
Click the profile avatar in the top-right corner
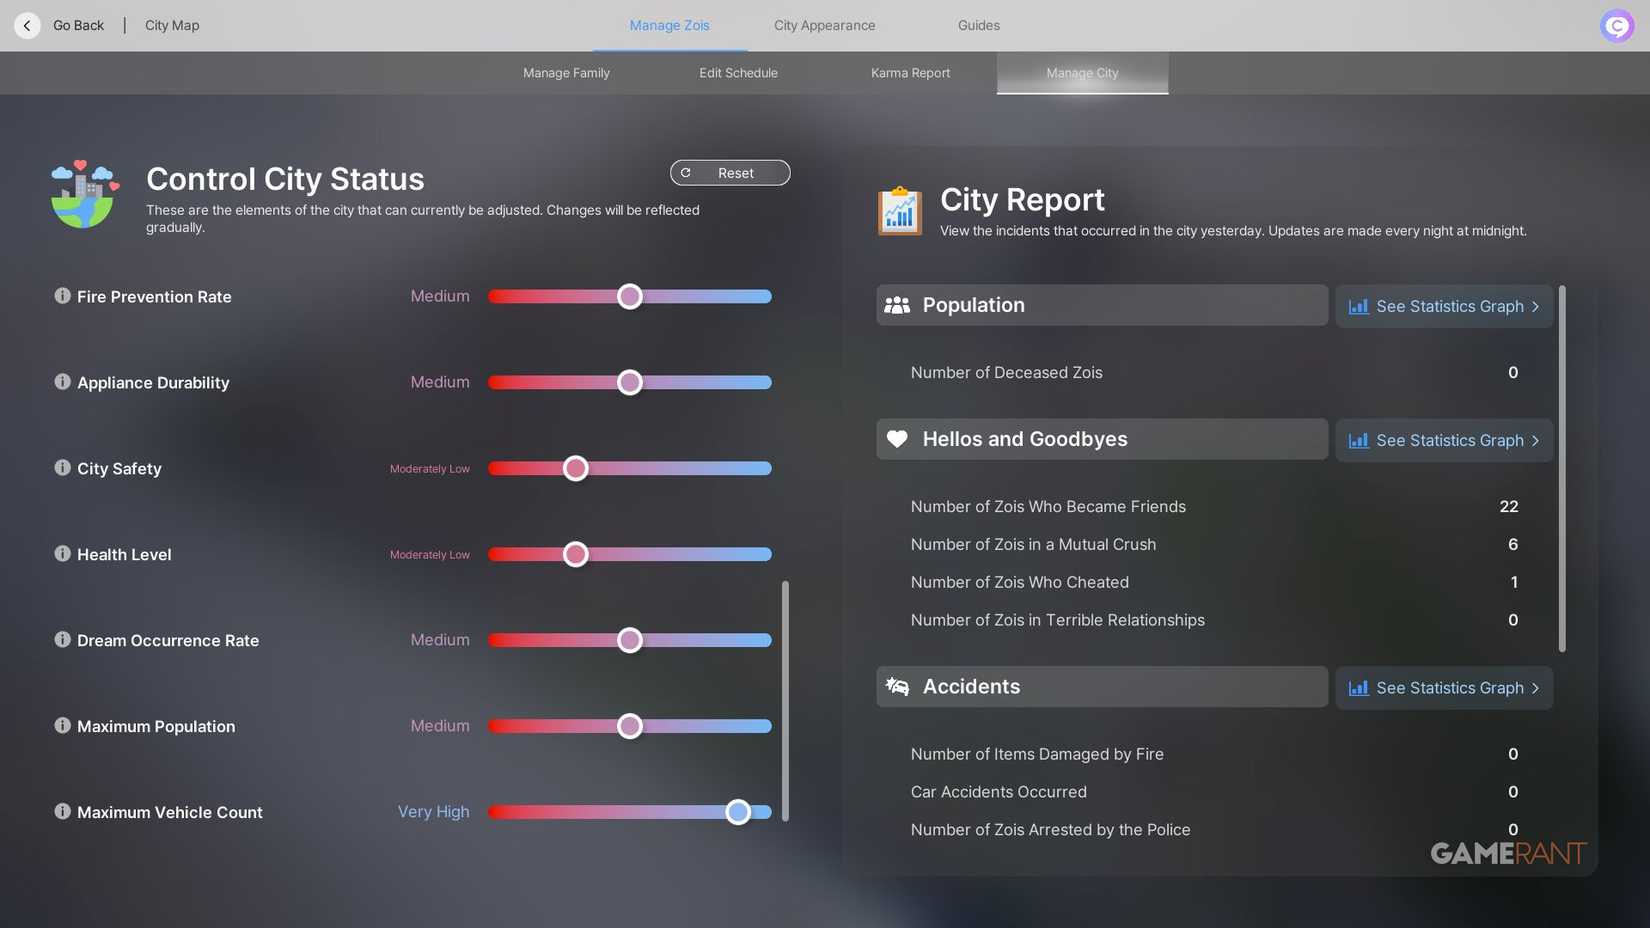pyautogui.click(x=1616, y=25)
